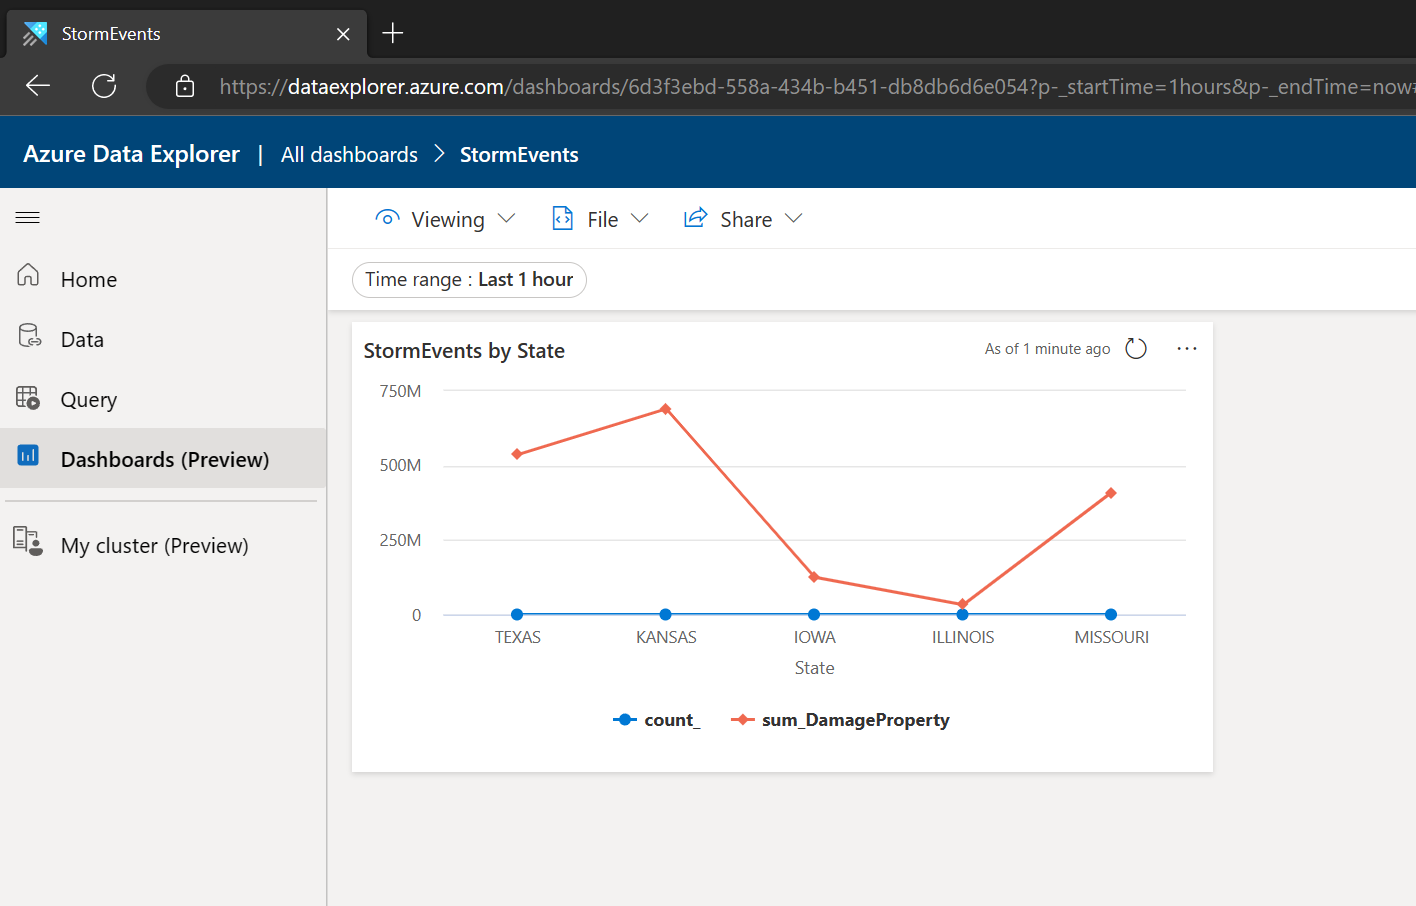1416x906 pixels.
Task: Expand the File menu chevron
Action: (x=640, y=218)
